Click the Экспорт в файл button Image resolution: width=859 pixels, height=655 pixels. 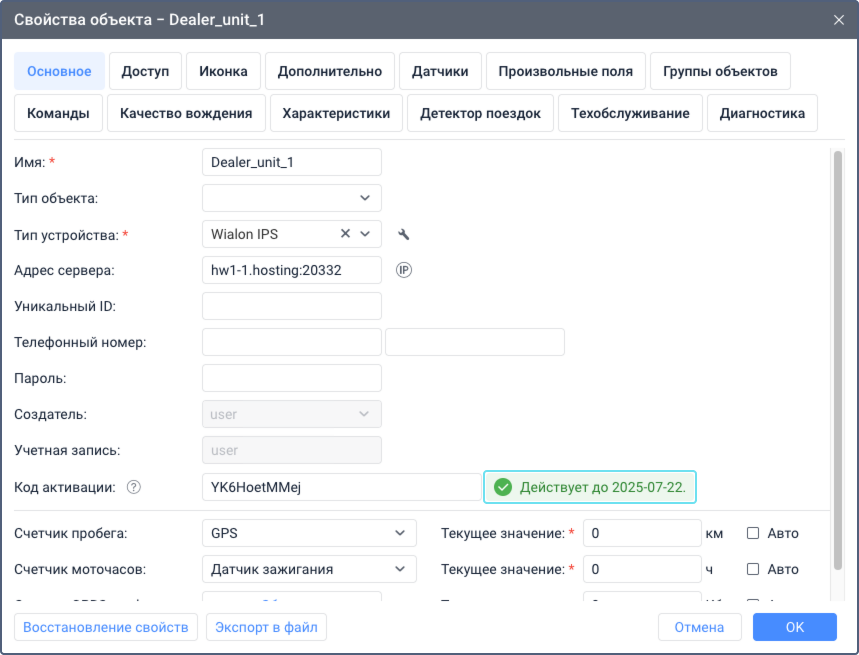tap(266, 627)
